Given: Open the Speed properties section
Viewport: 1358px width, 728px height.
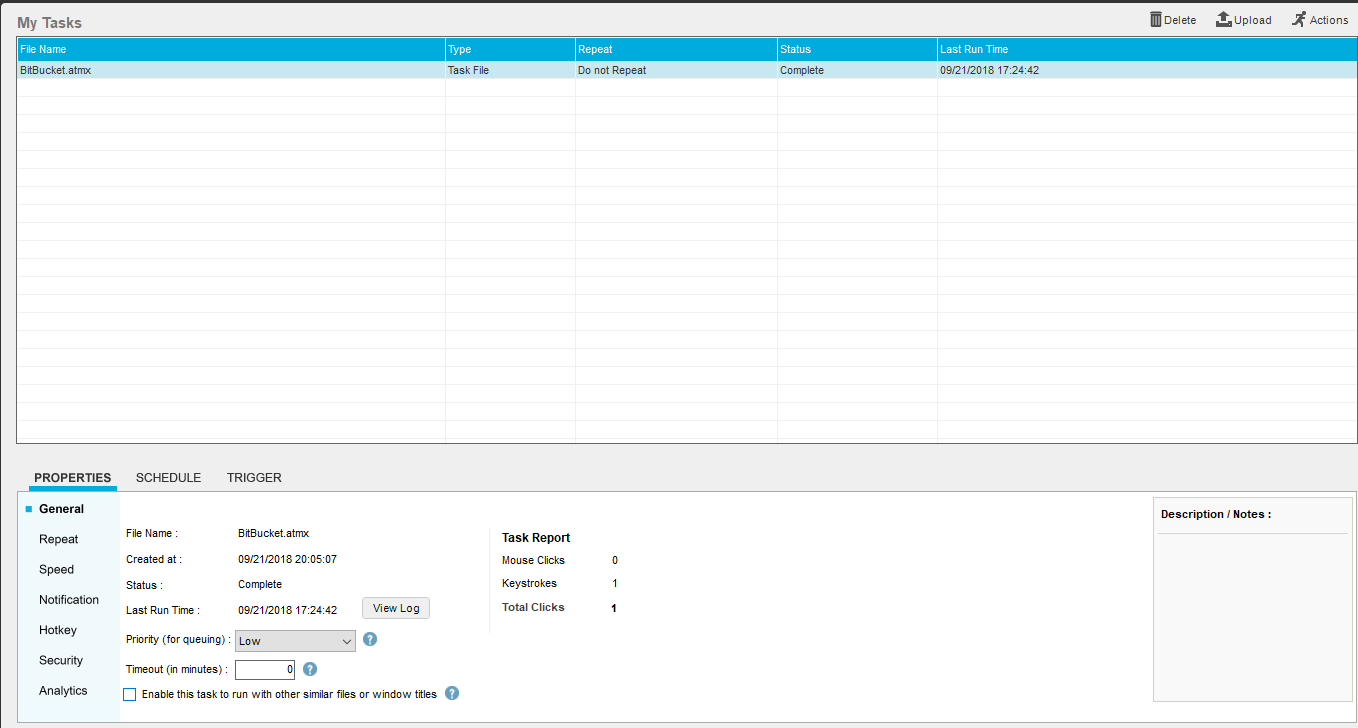Looking at the screenshot, I should click(57, 569).
